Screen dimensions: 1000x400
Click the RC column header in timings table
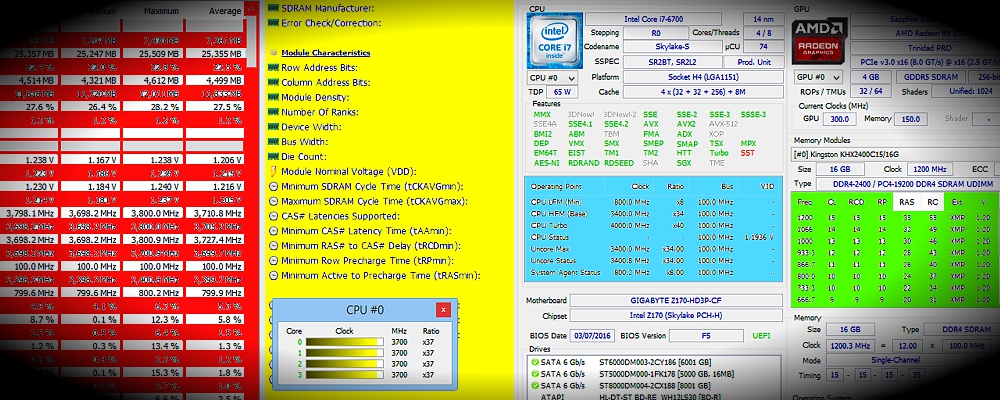pyautogui.click(x=933, y=202)
